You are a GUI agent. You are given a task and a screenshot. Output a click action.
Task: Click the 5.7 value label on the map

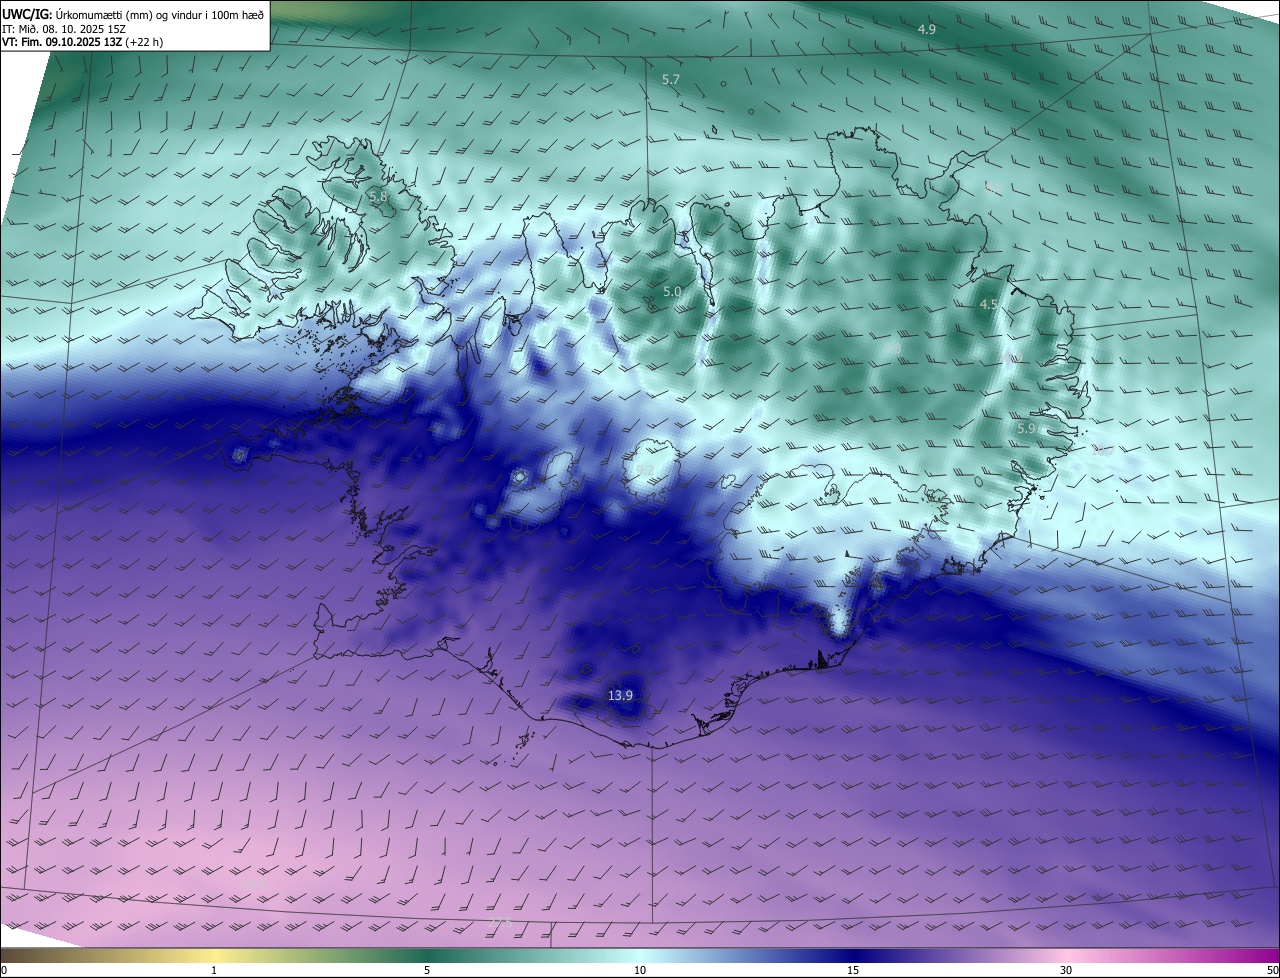(x=671, y=79)
